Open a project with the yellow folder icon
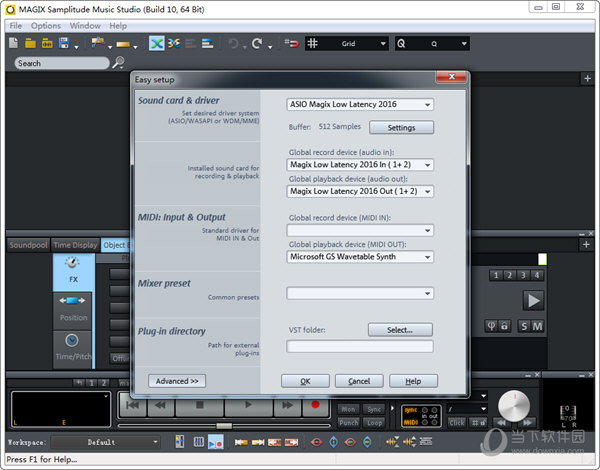The image size is (600, 470). pos(30,43)
